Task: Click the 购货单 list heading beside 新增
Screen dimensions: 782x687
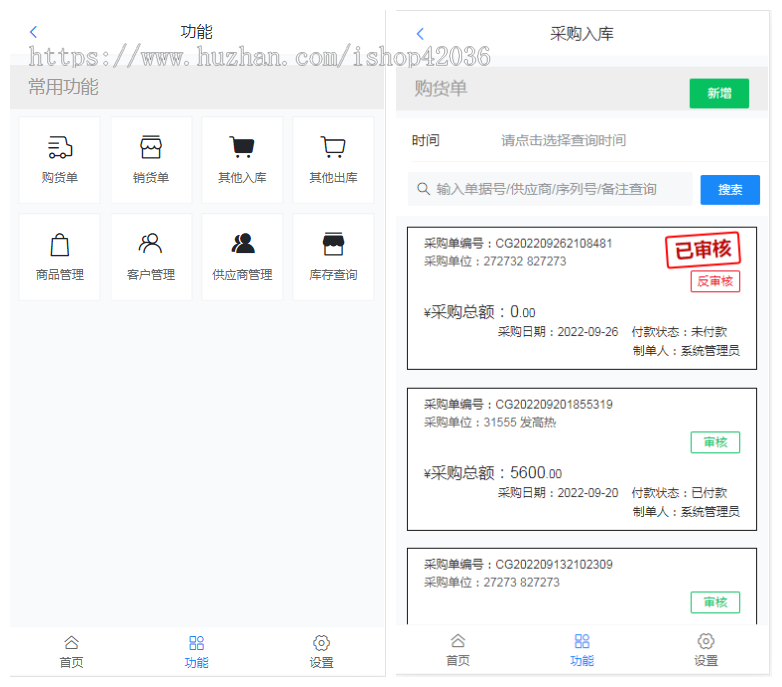Action: 441,89
